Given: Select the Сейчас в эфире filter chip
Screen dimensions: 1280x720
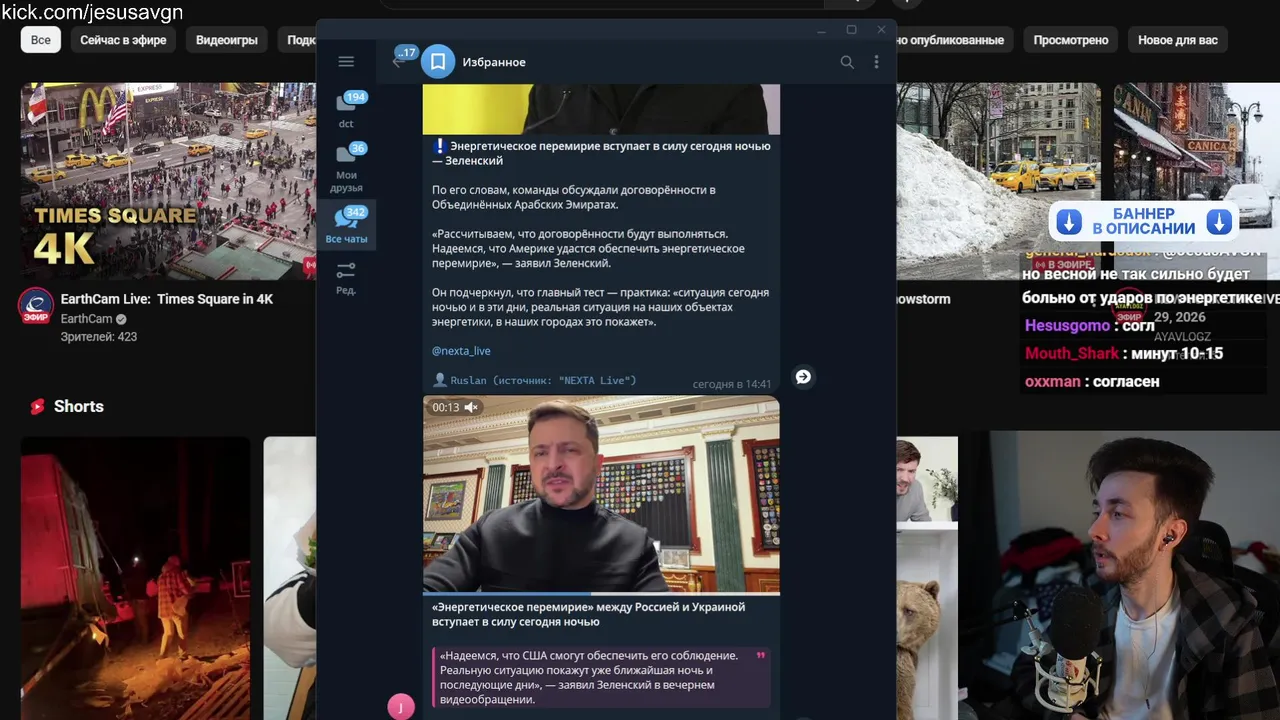Looking at the screenshot, I should tap(123, 40).
